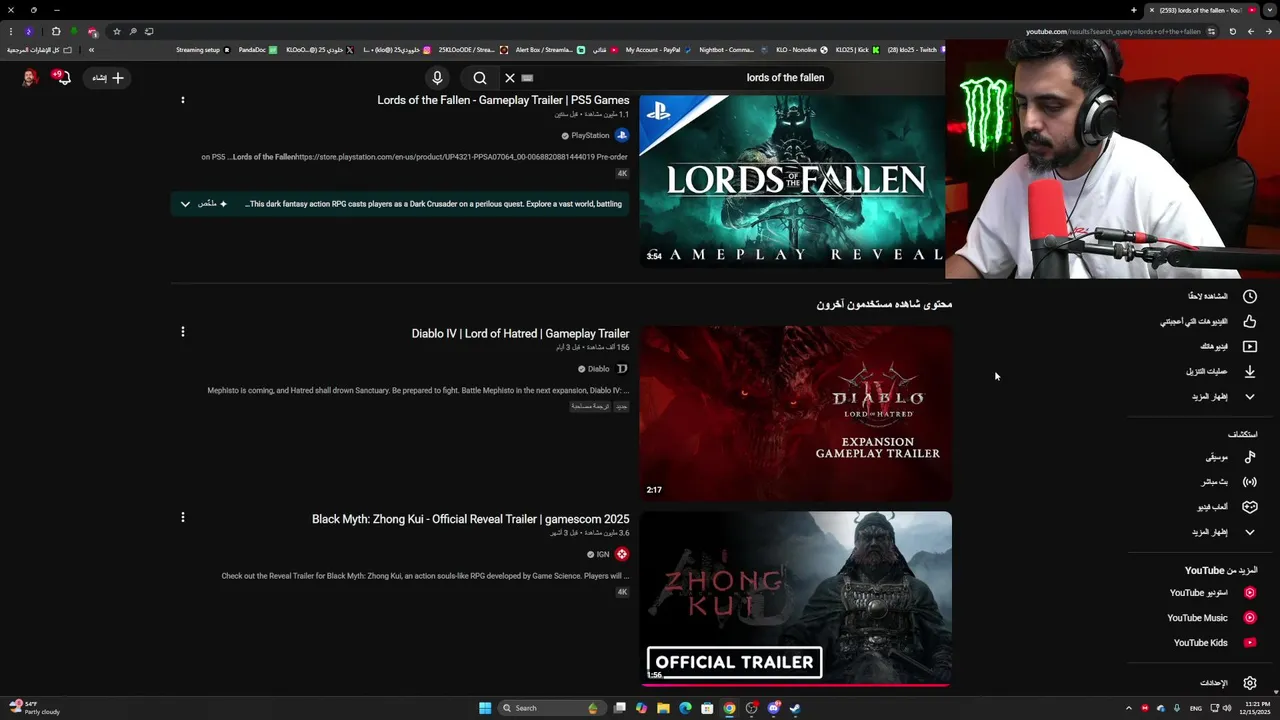Open Downloads arrow icon in sidebar
The width and height of the screenshot is (1280, 720).
(1250, 372)
